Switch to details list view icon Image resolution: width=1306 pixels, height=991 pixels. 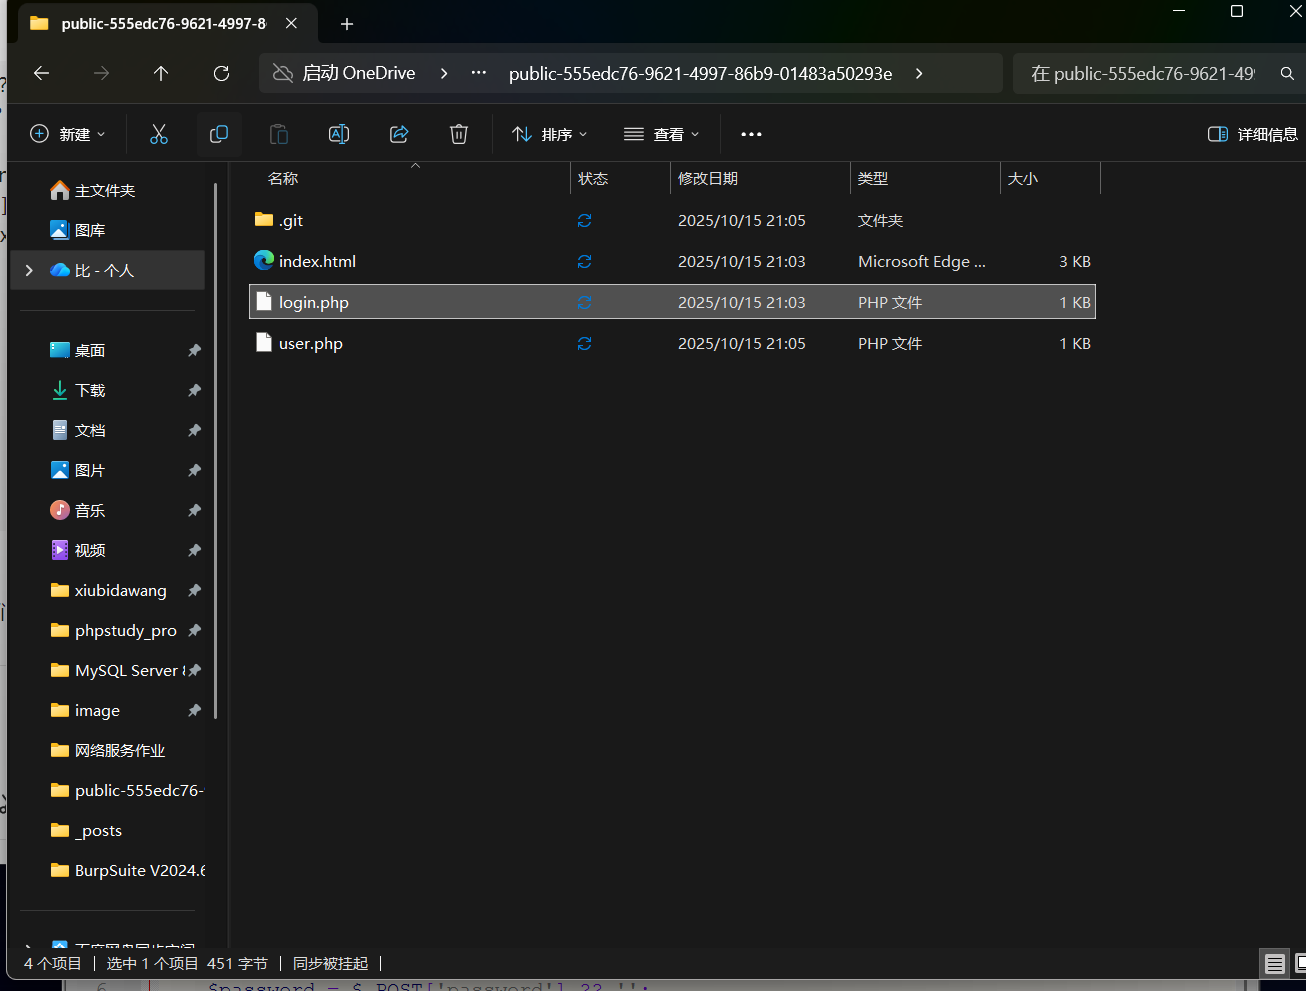pyautogui.click(x=1274, y=964)
